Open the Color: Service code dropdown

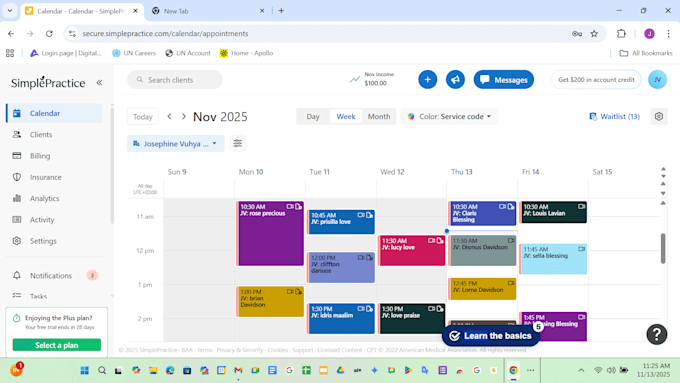pos(449,116)
